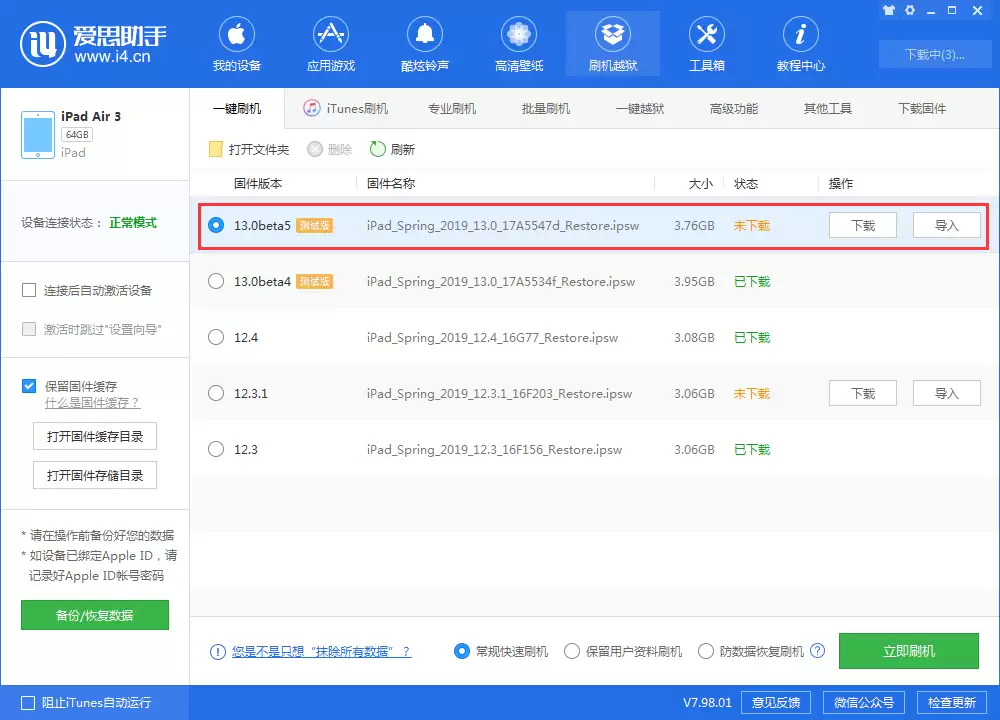Switch to the 一键刷机 tab

(x=237, y=108)
